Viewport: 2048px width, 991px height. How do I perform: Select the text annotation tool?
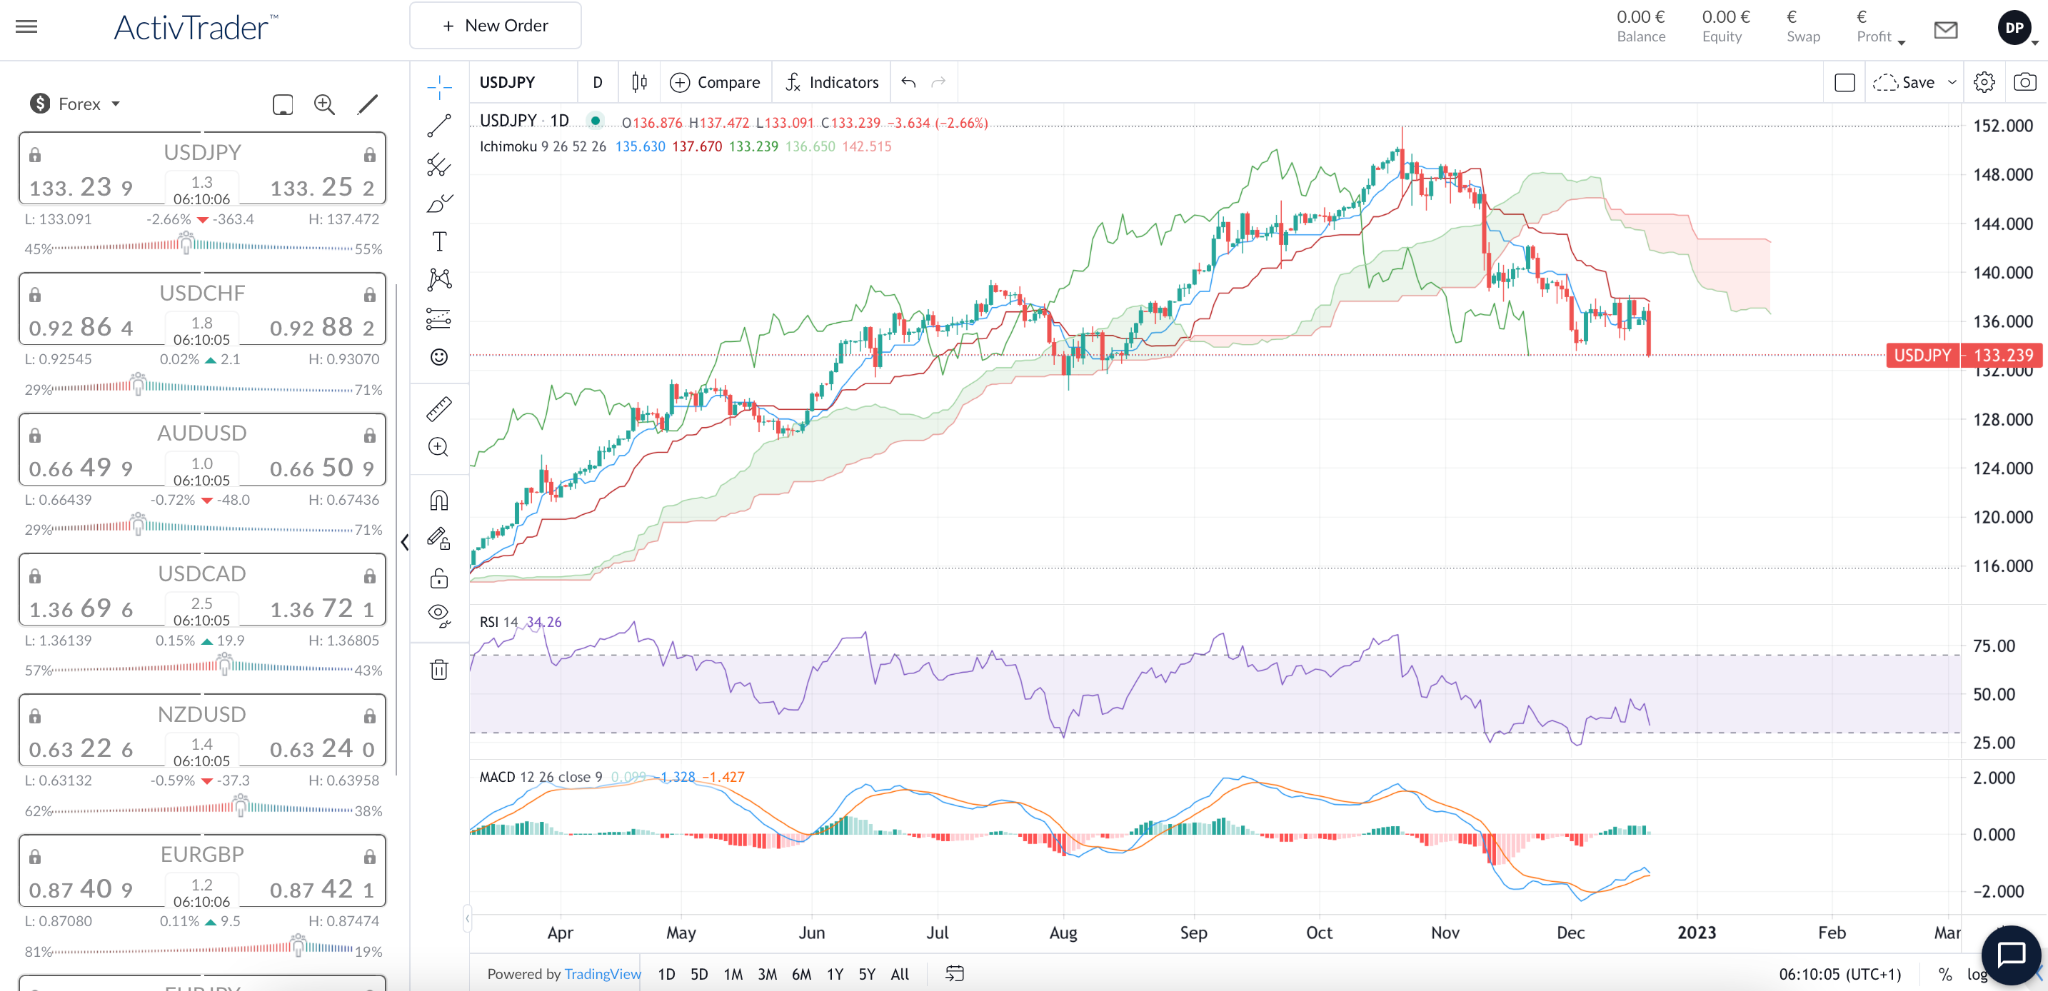439,241
